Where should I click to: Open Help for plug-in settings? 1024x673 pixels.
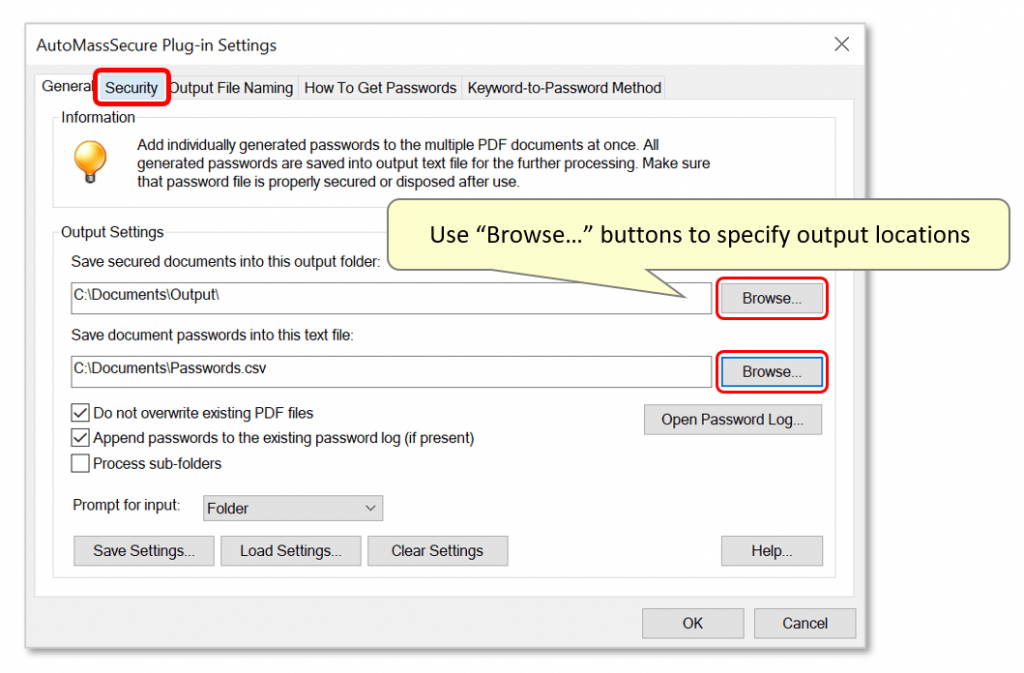pos(772,551)
